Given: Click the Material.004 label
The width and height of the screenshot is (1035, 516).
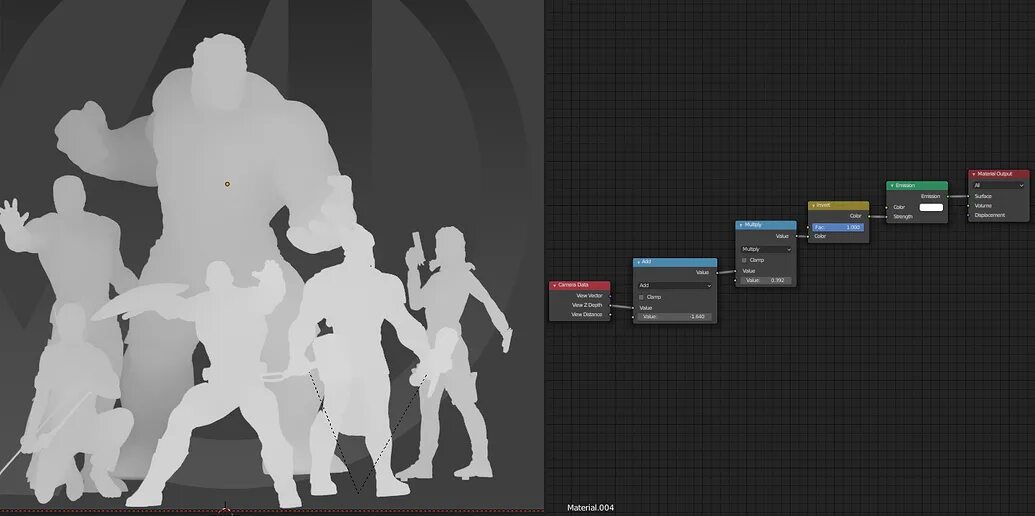Looking at the screenshot, I should (590, 507).
